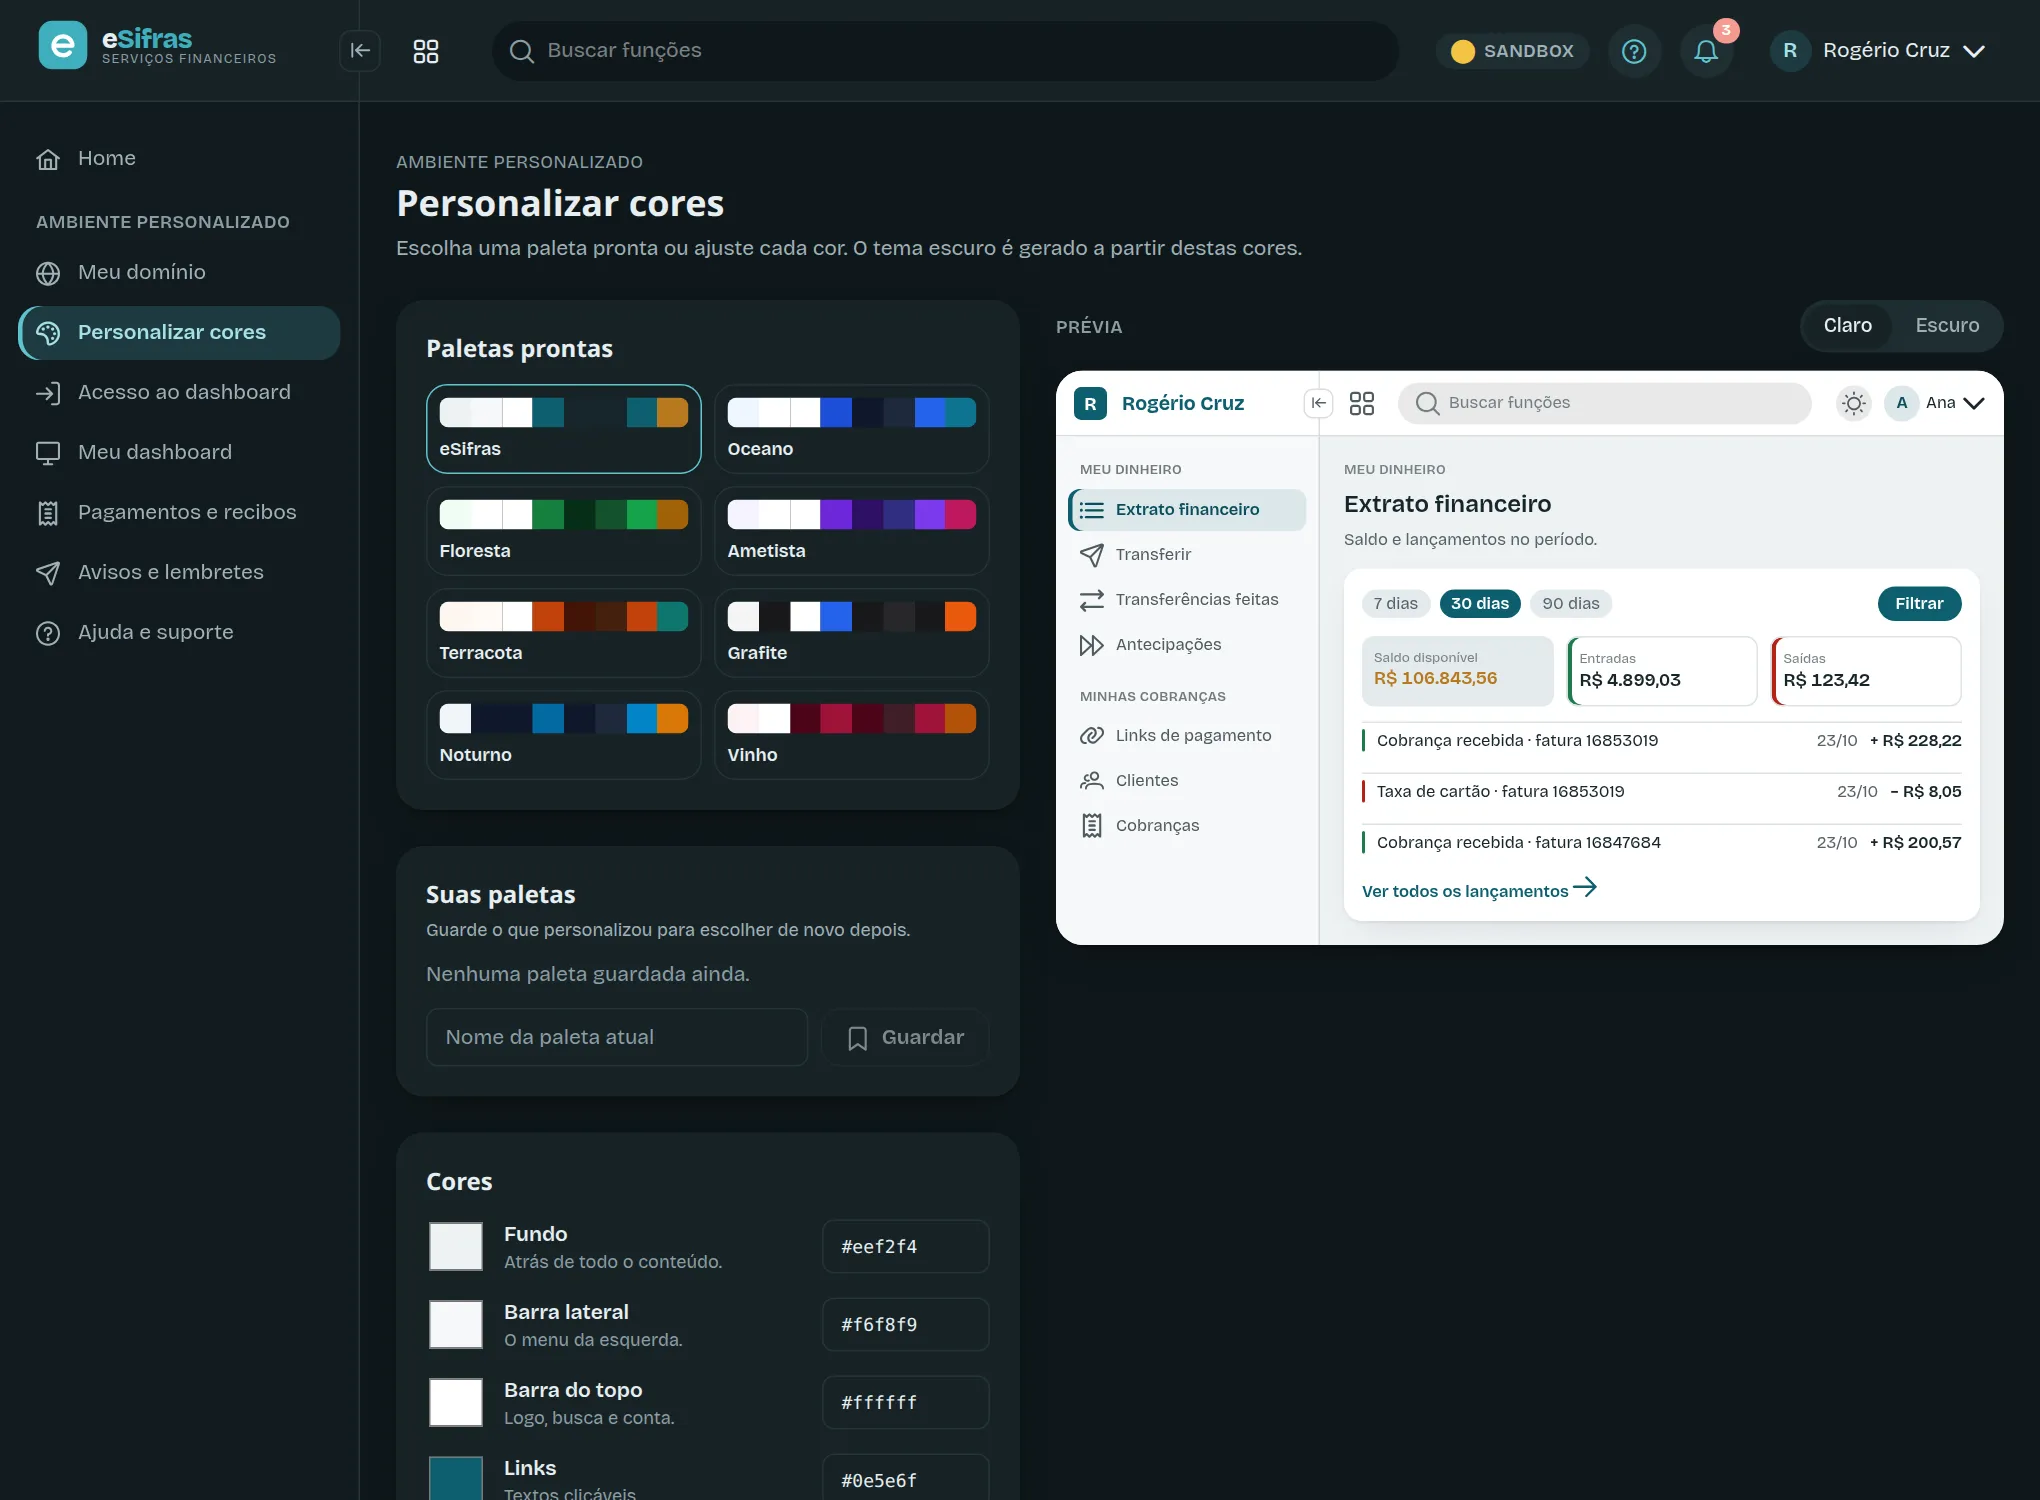
Task: Click the sun theme icon in preview
Action: pos(1854,403)
